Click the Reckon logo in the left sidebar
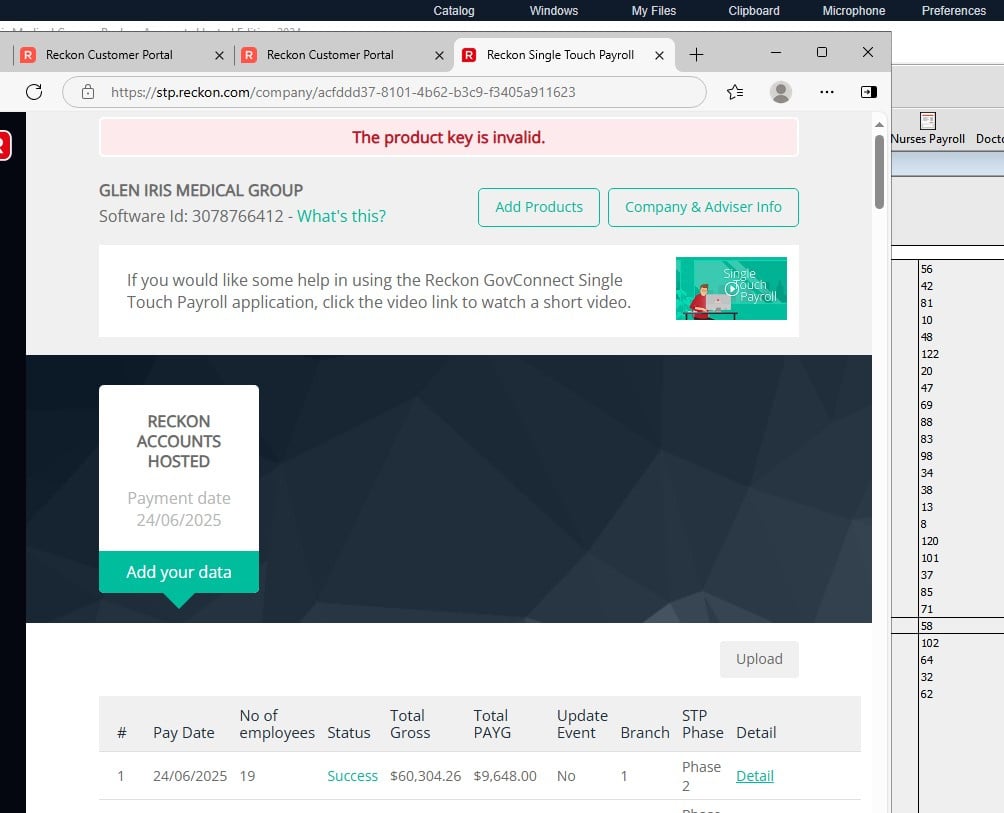This screenshot has height=813, width=1004. 4,145
